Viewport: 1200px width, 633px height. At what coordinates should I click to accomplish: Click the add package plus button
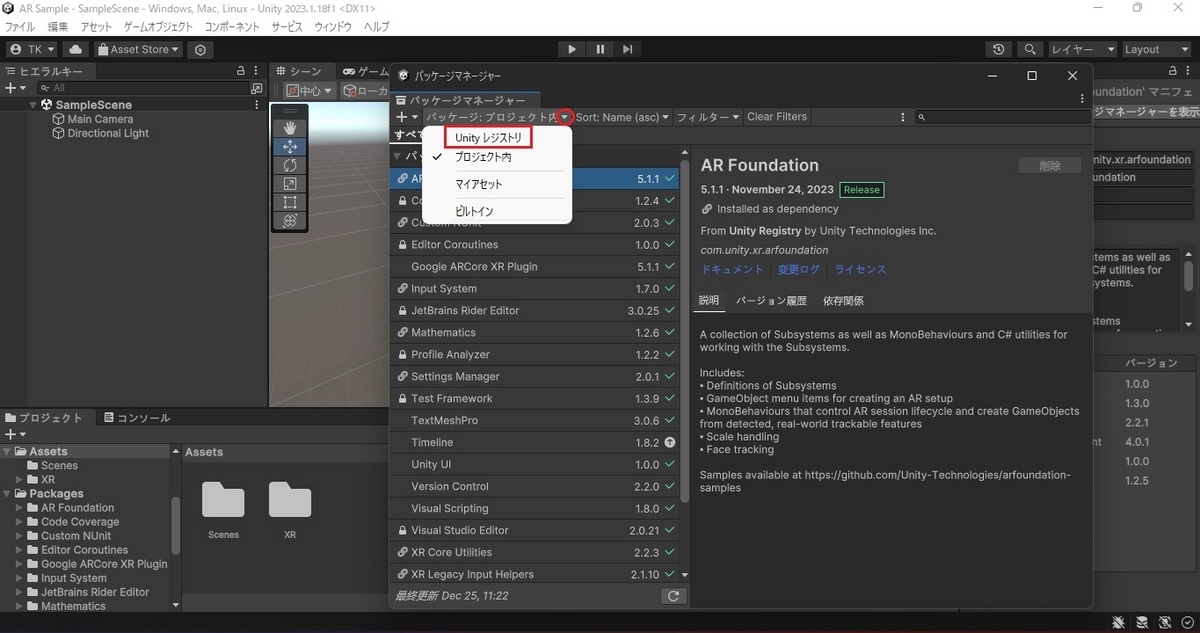pyautogui.click(x=406, y=117)
